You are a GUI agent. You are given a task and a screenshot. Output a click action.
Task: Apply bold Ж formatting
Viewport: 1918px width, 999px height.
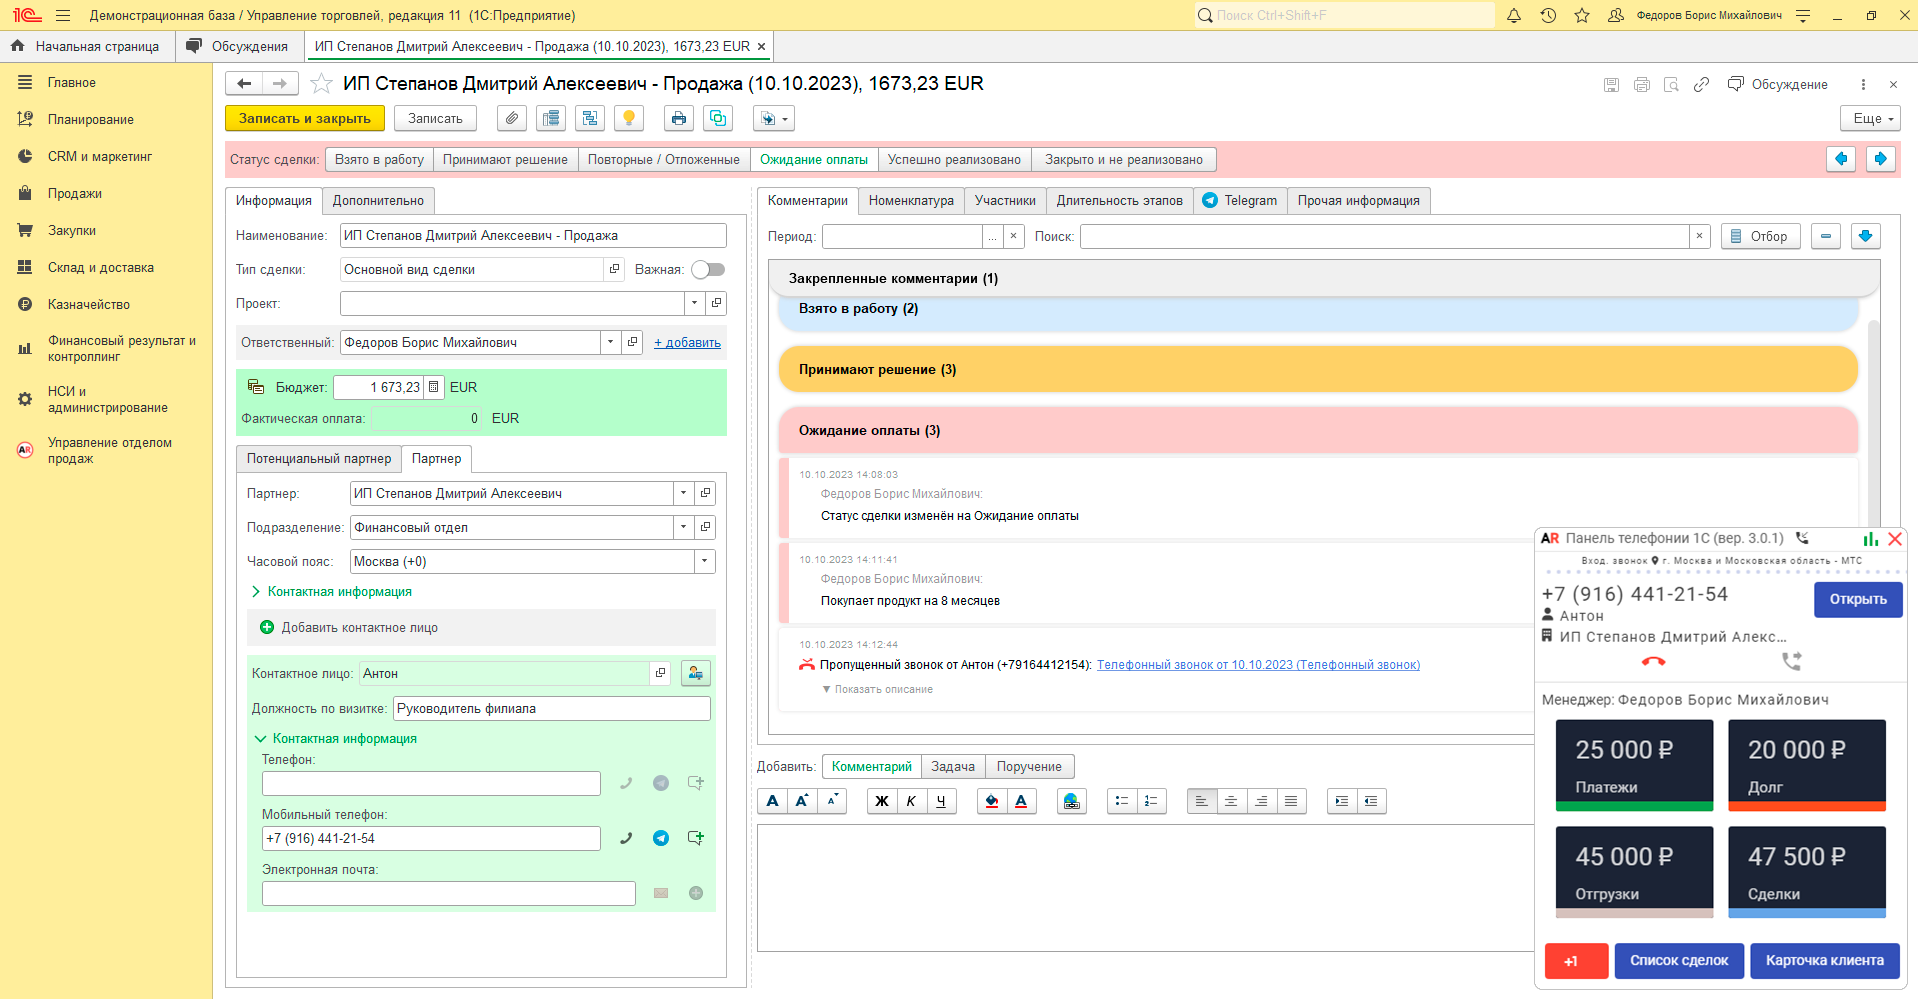(x=882, y=801)
